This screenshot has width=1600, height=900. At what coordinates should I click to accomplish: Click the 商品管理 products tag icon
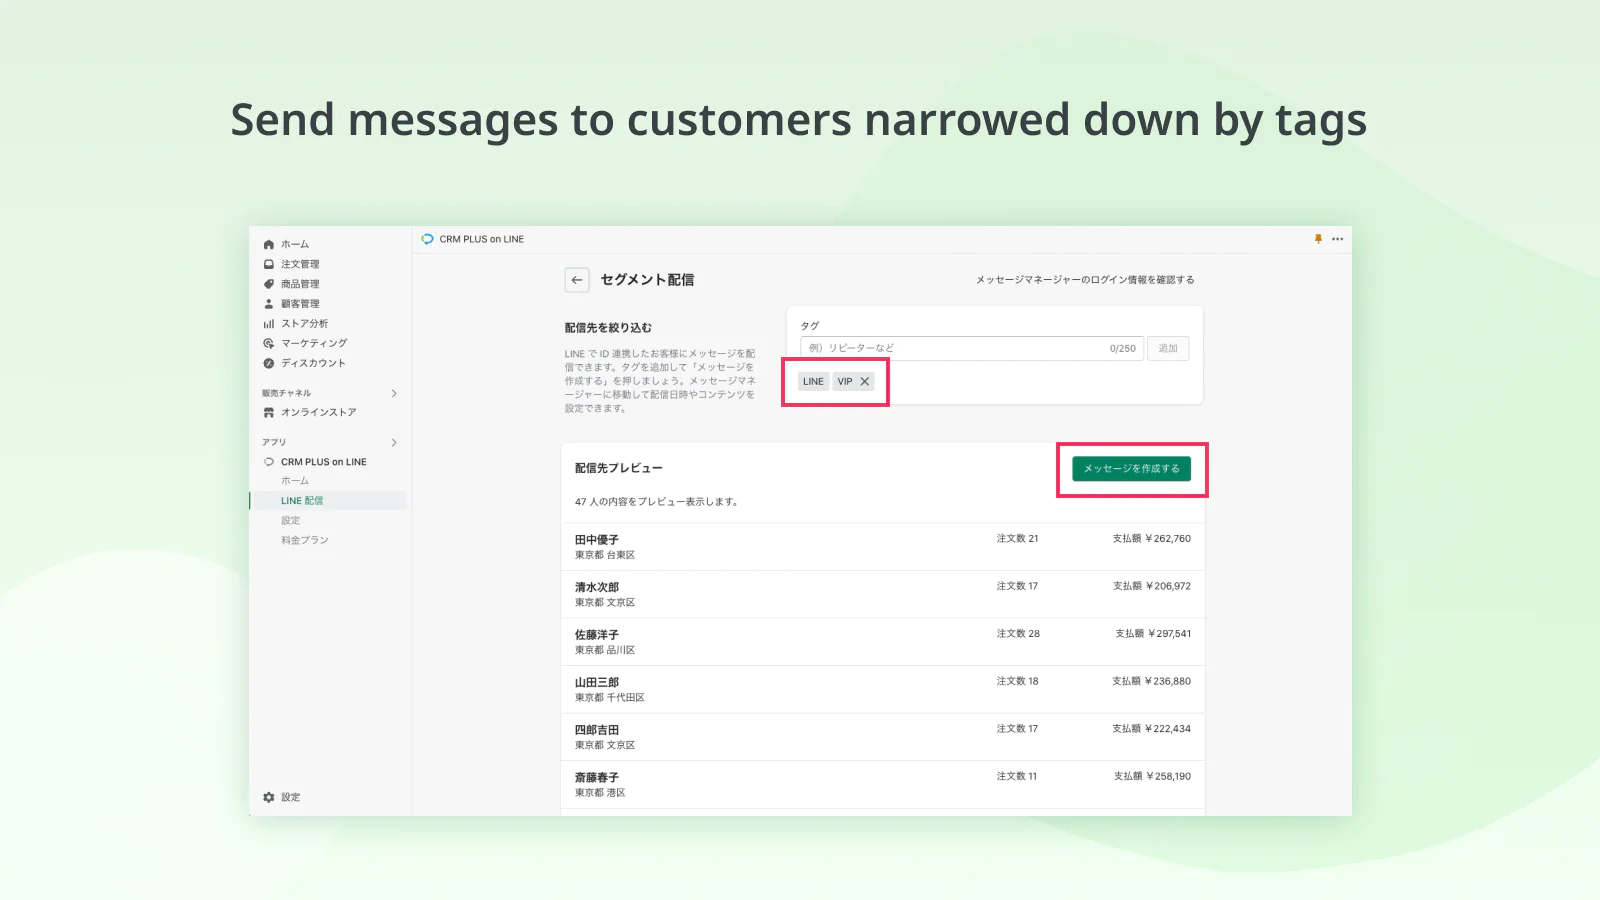[268, 284]
